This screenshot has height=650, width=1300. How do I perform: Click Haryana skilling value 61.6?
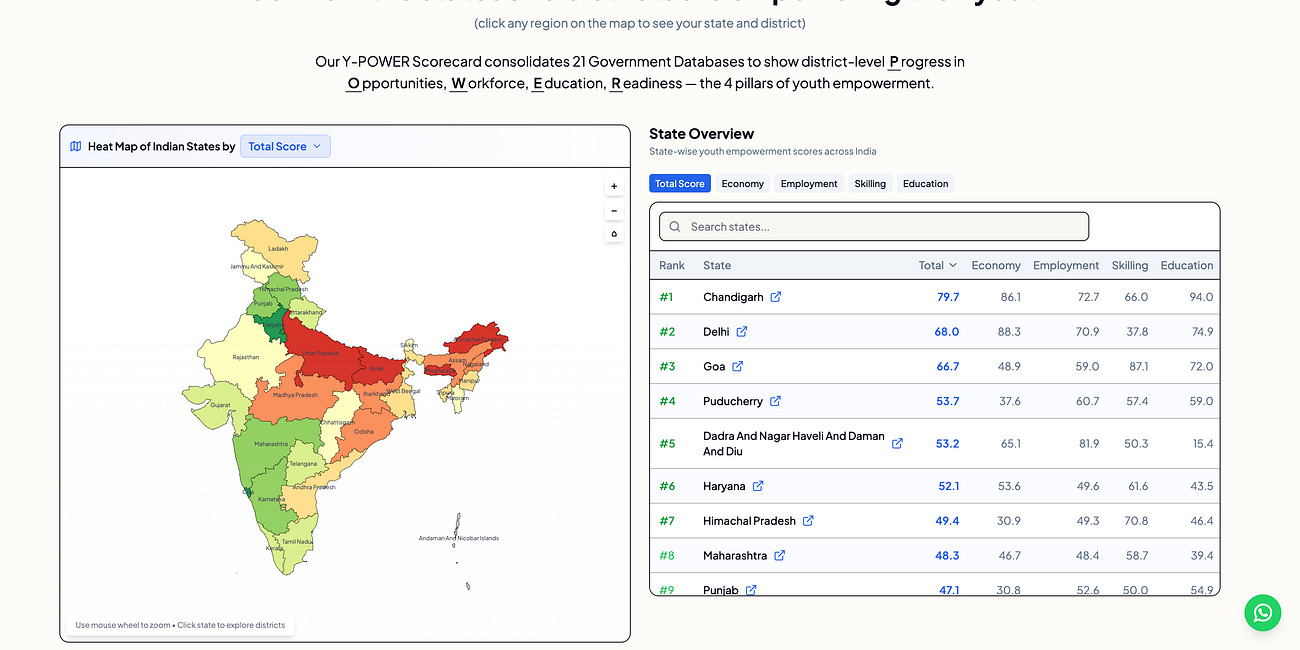[x=1136, y=486]
